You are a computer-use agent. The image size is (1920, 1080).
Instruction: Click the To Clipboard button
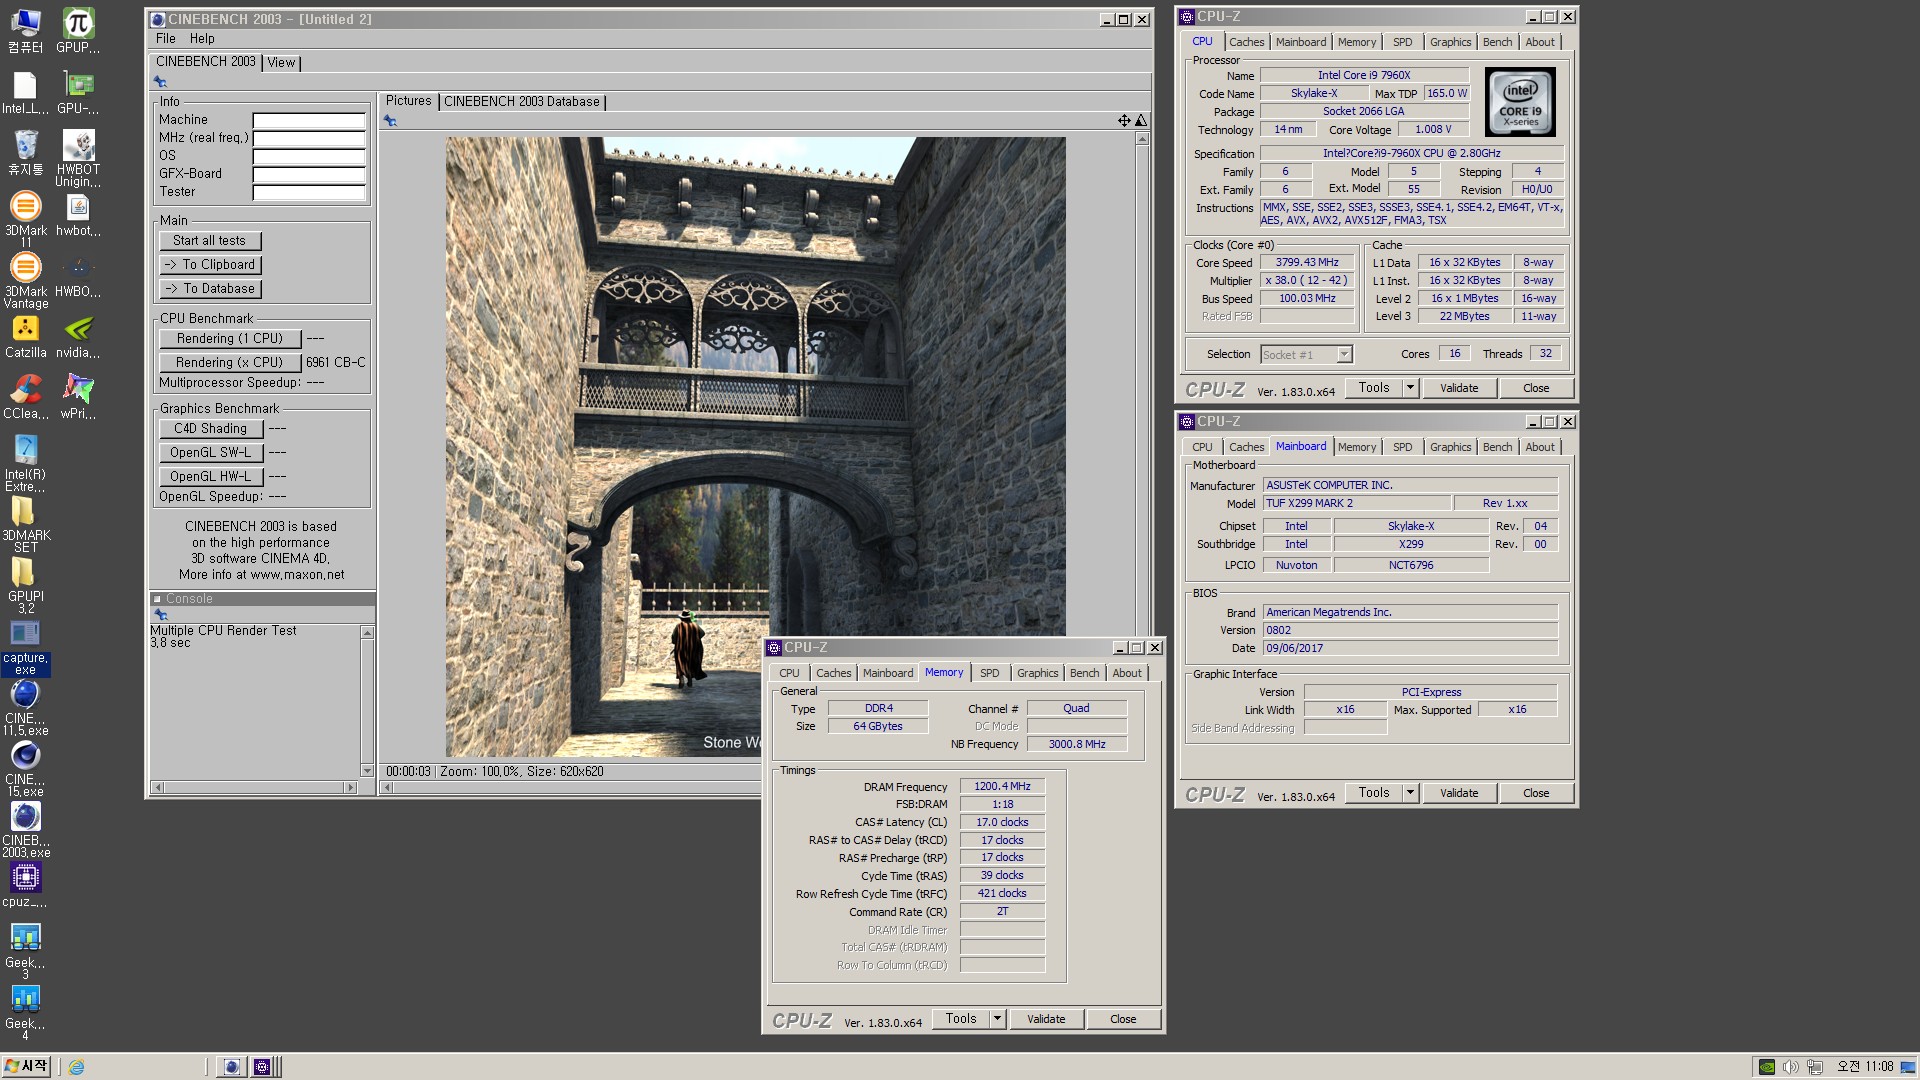(209, 265)
